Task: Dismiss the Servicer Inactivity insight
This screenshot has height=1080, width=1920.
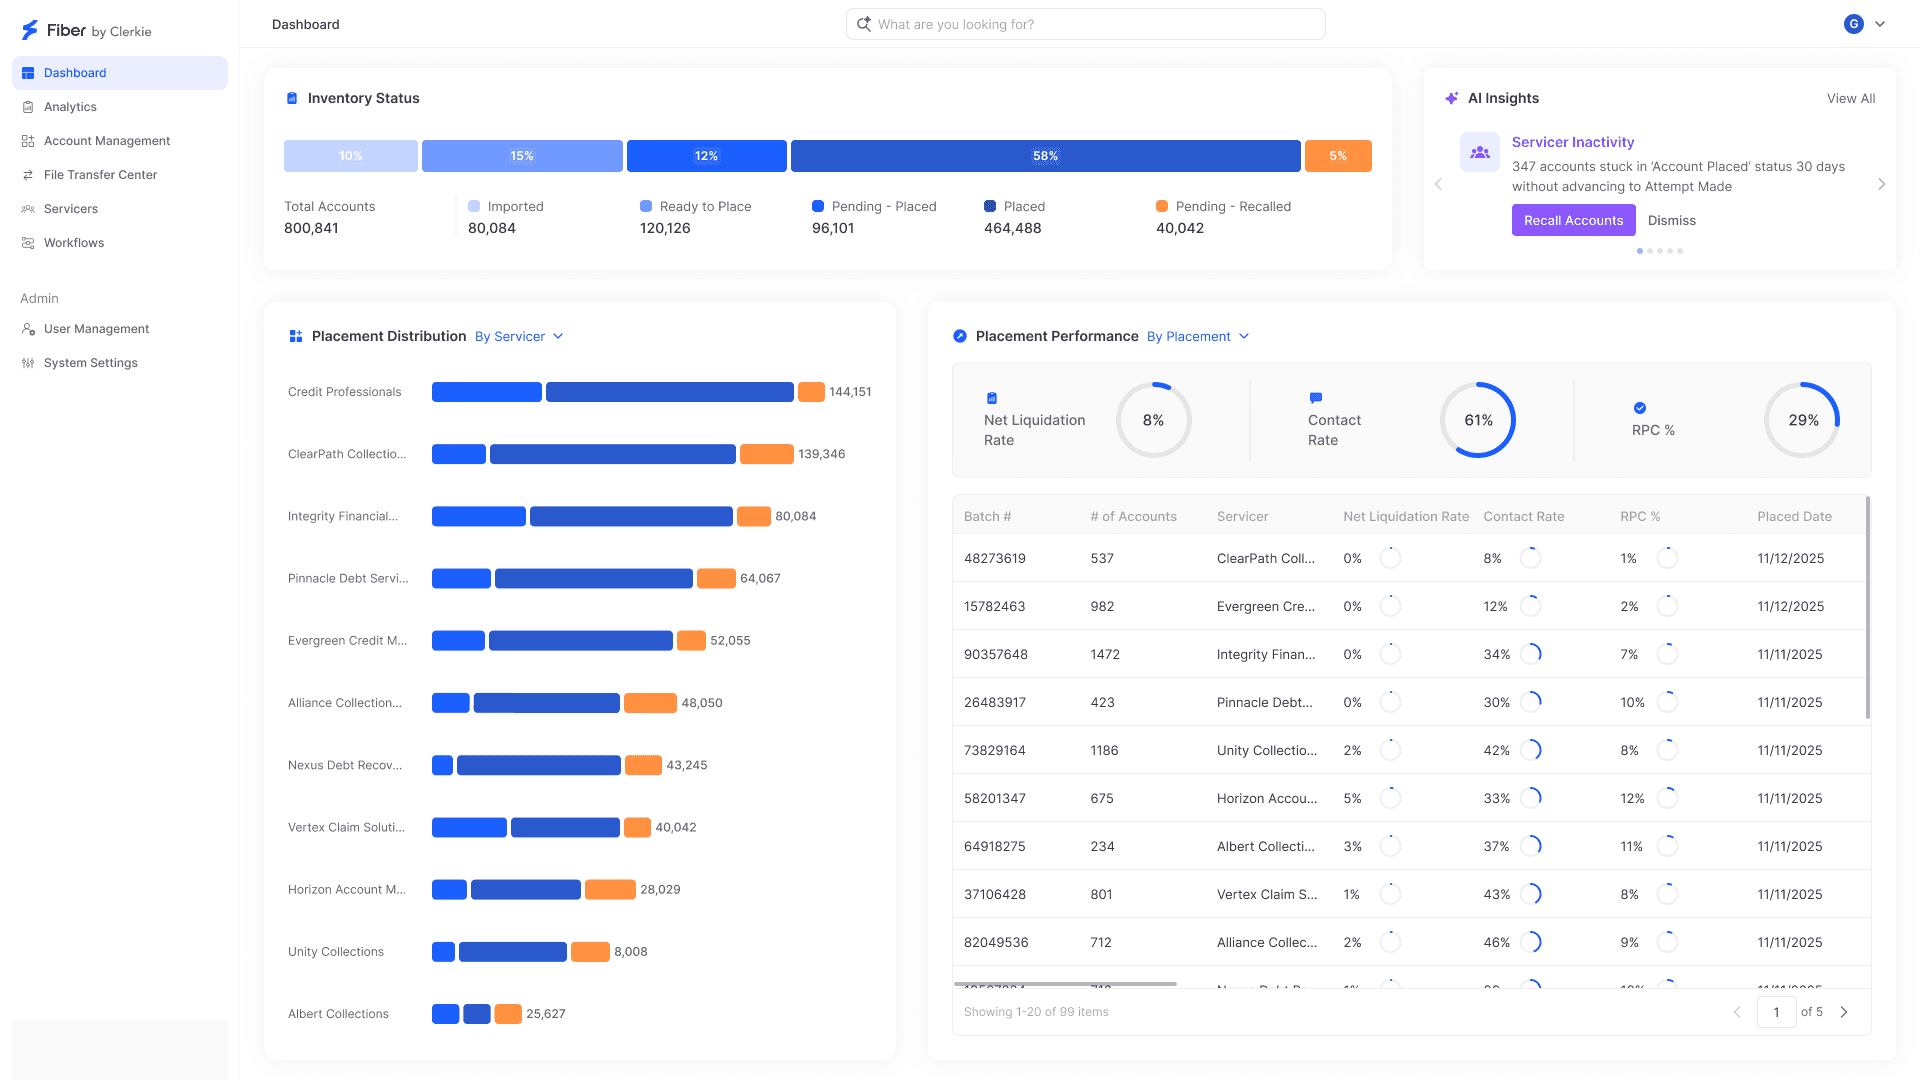Action: pos(1671,220)
